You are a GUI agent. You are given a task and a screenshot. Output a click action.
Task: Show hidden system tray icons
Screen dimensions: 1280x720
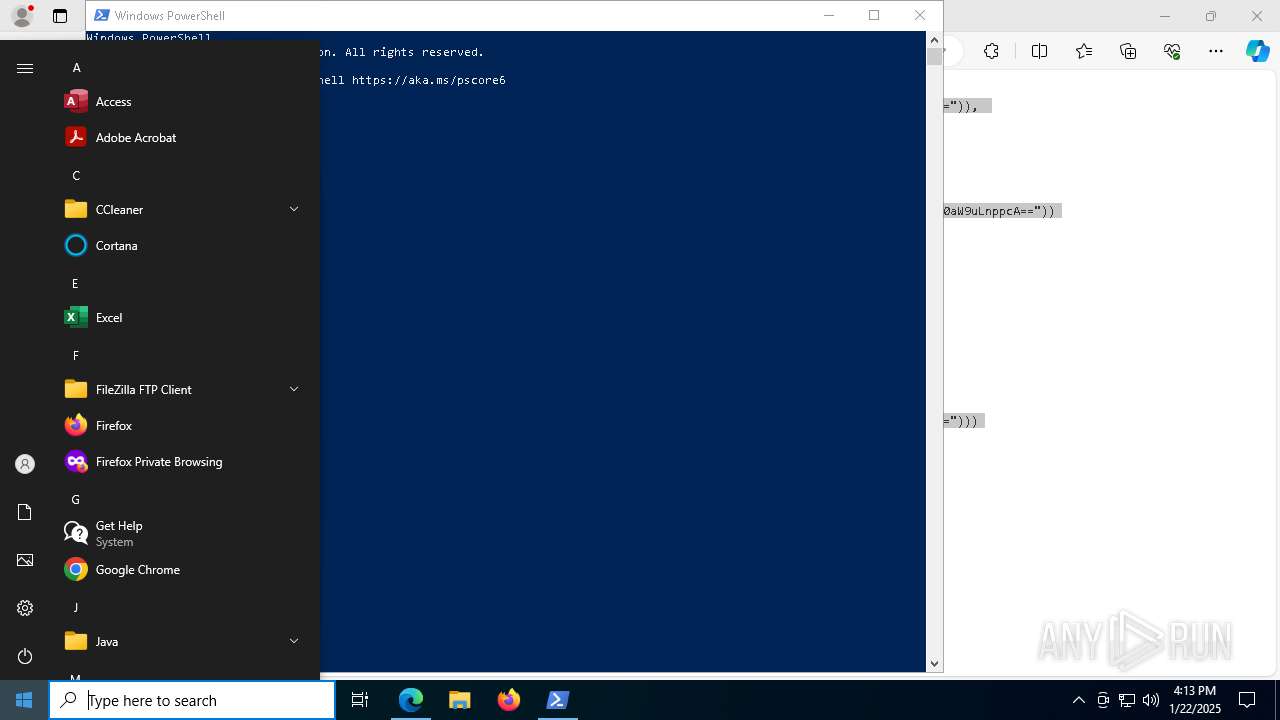1078,700
